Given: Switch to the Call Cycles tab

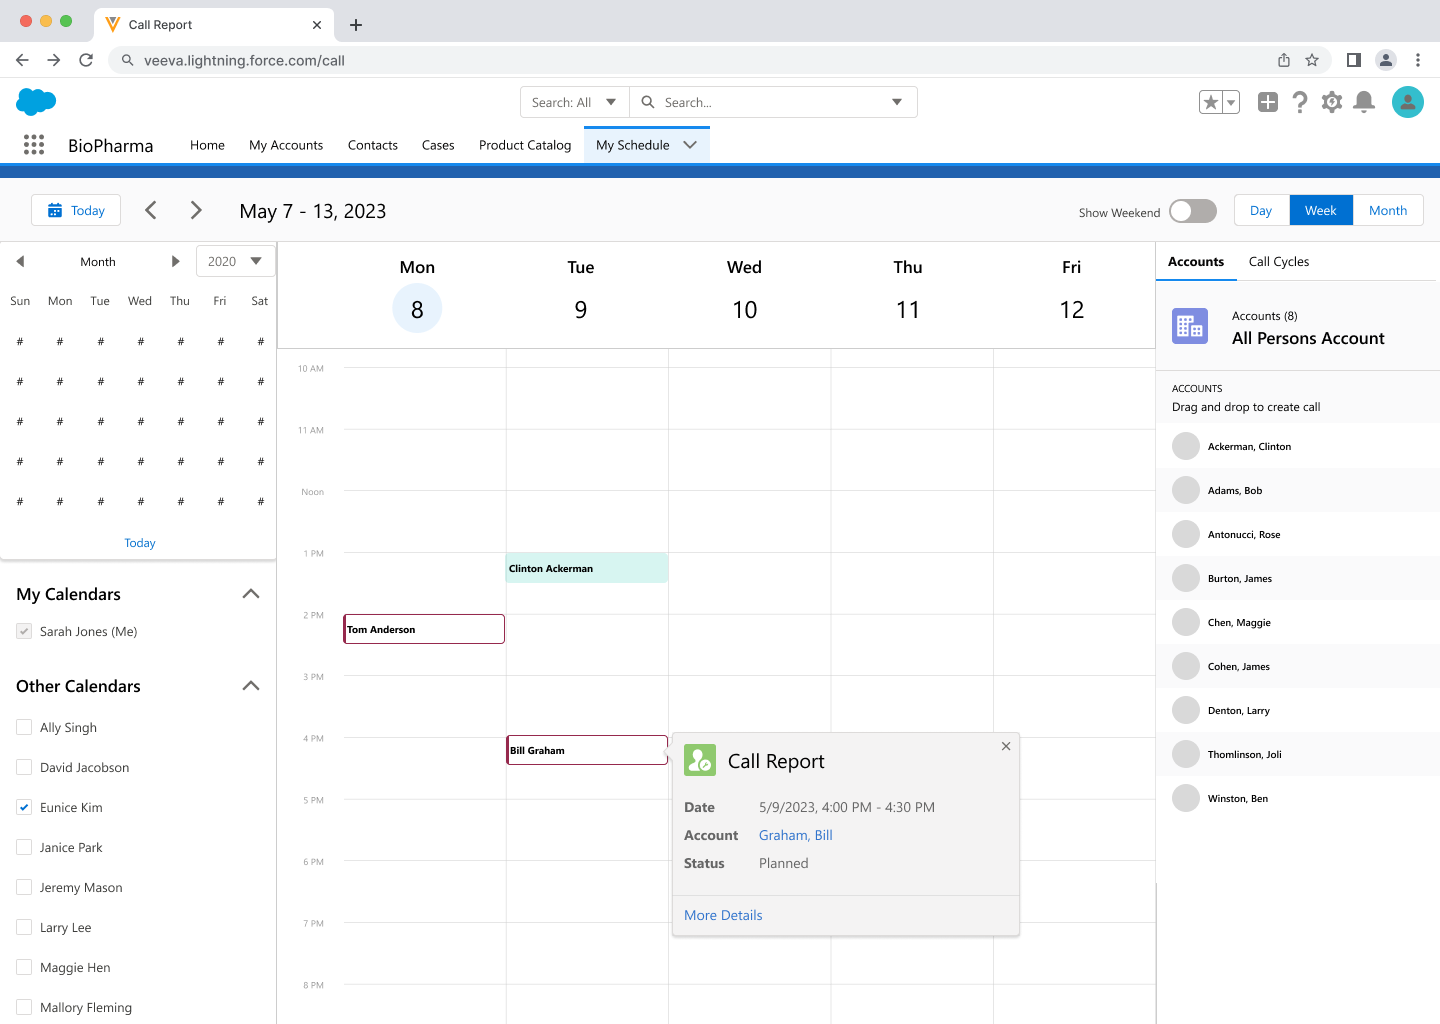Looking at the screenshot, I should click(x=1278, y=262).
